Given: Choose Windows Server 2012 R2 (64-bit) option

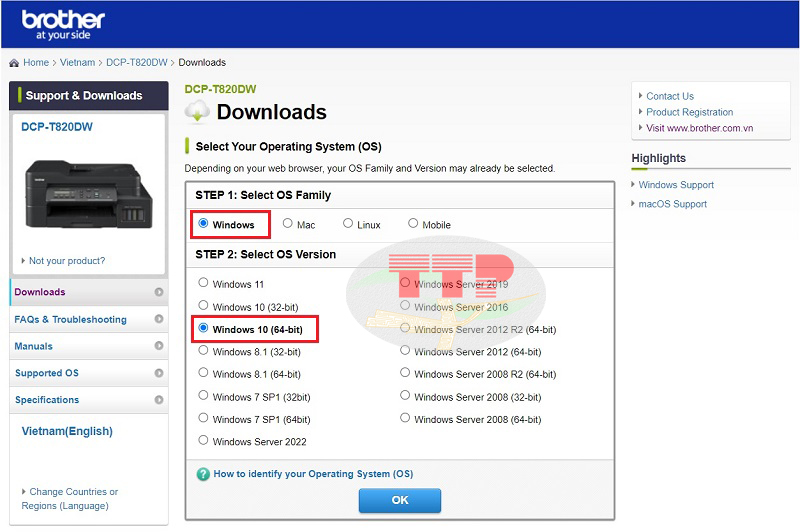Looking at the screenshot, I should point(405,328).
